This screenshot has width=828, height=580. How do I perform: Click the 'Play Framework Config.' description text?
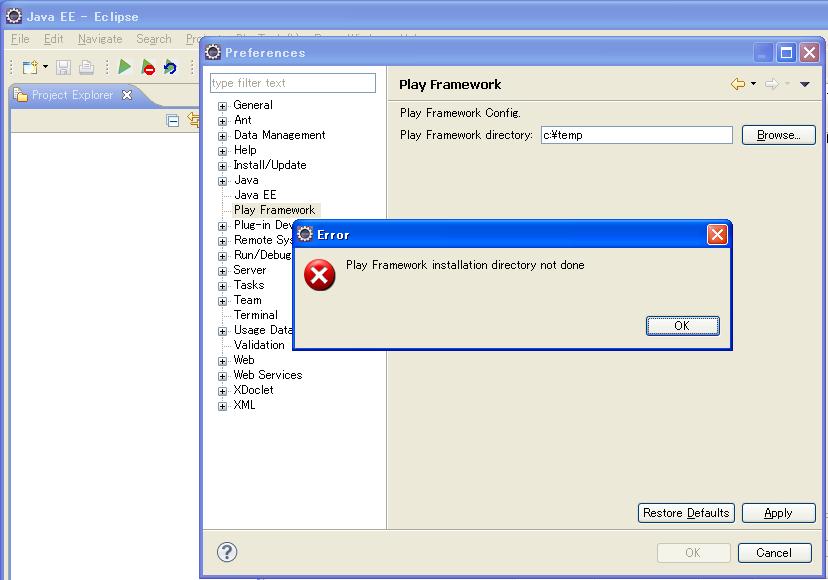coord(460,113)
